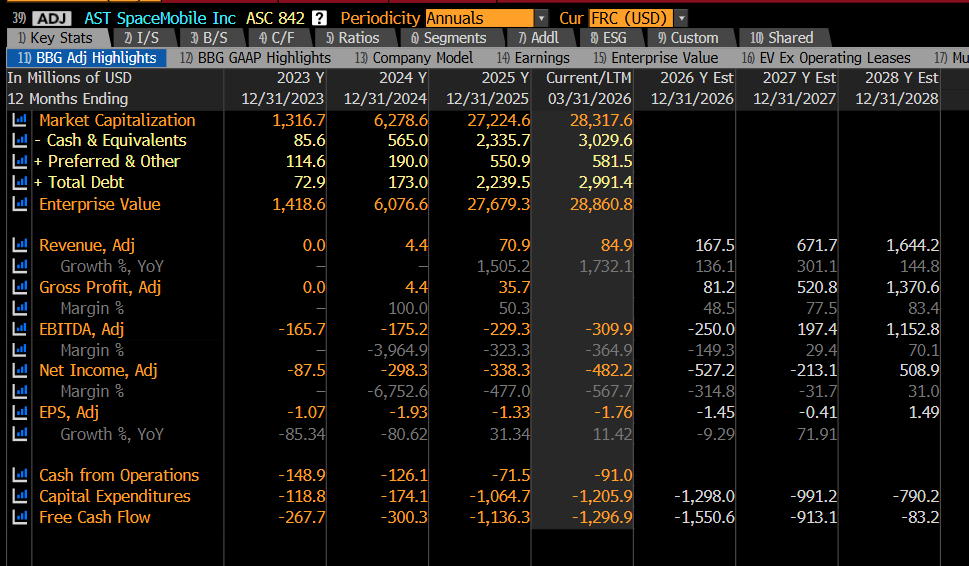Screen dimensions: 969x566
Task: Open chart icon beside net income Margin %
Action: (20, 391)
